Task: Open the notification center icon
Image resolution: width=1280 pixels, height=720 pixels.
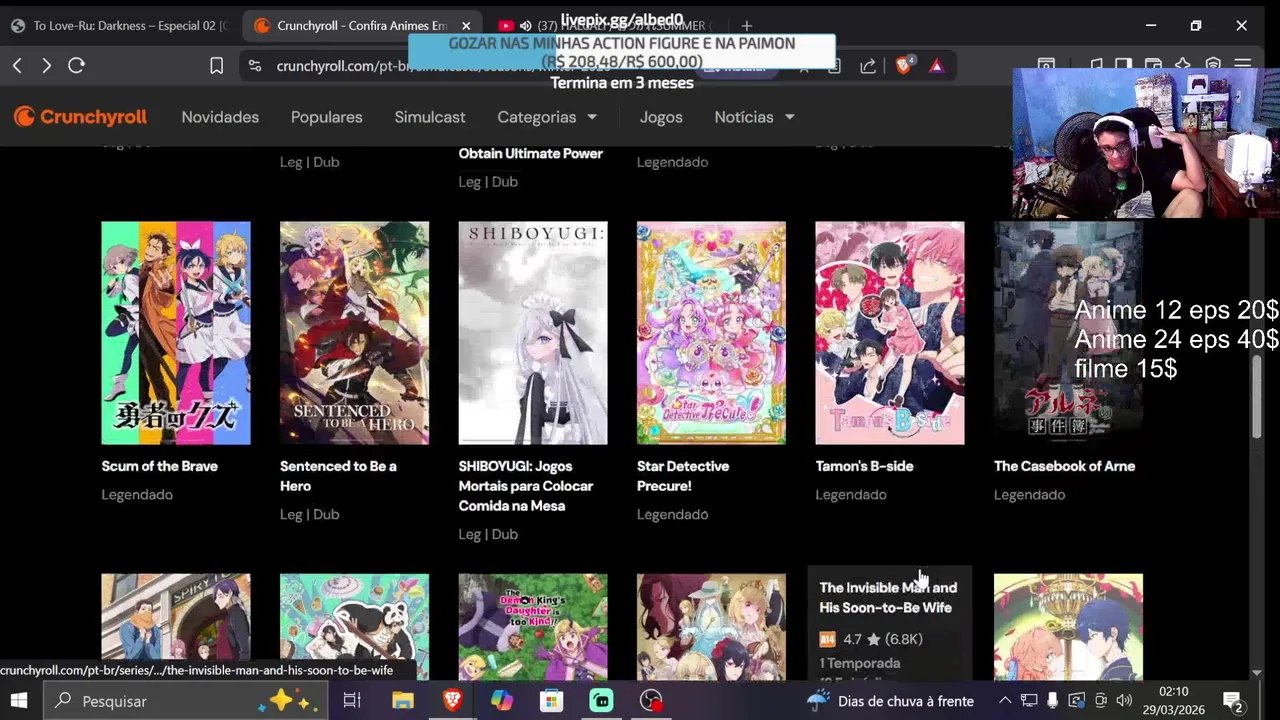Action: click(1233, 701)
